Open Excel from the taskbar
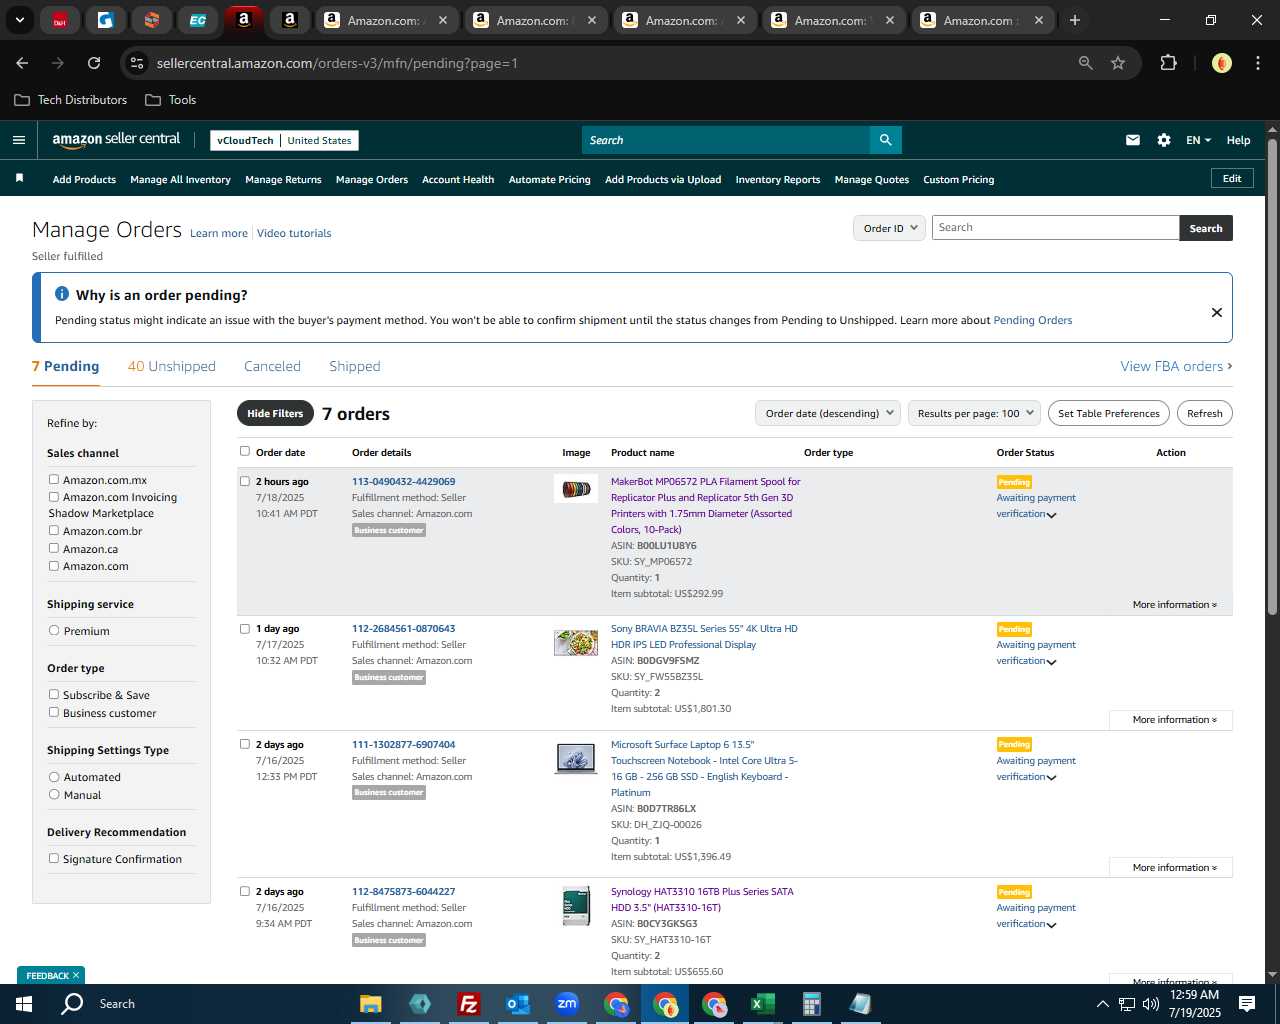The image size is (1280, 1024). 762,1004
